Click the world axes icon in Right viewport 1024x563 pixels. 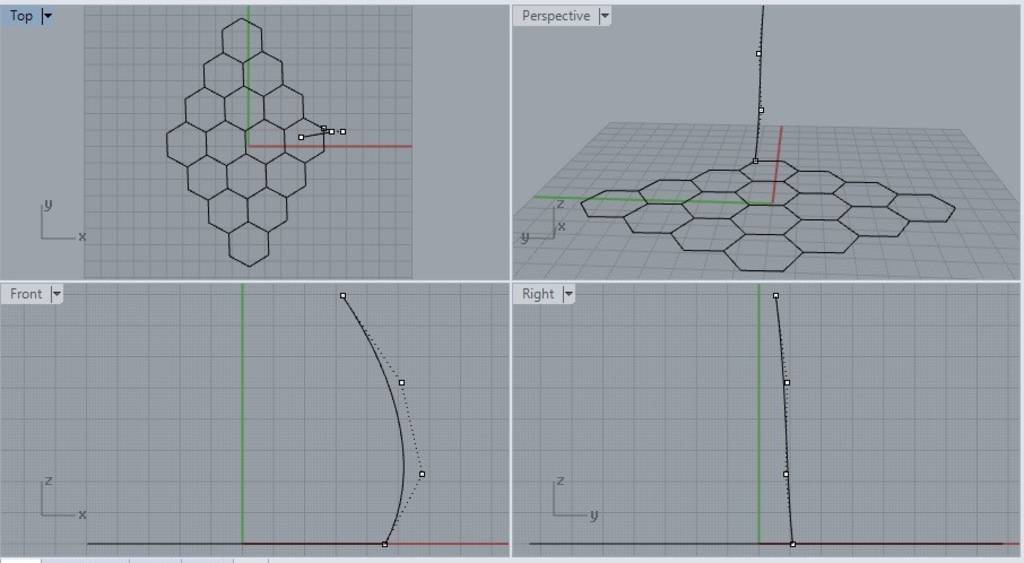click(x=575, y=499)
